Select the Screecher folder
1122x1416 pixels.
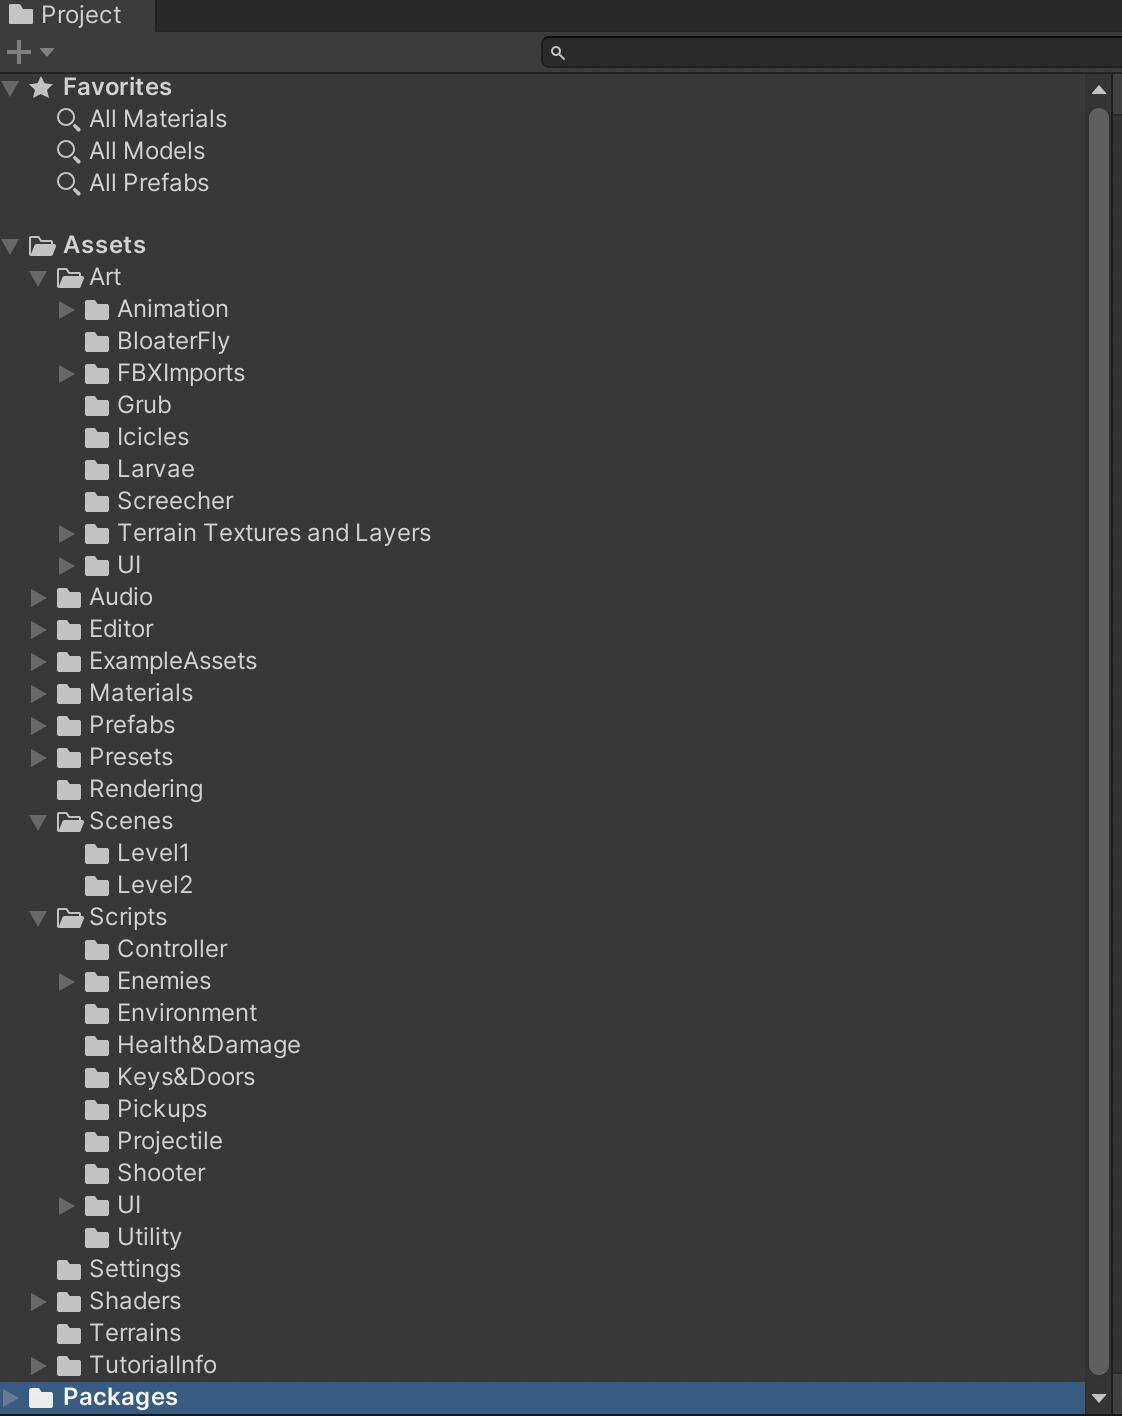(x=174, y=501)
